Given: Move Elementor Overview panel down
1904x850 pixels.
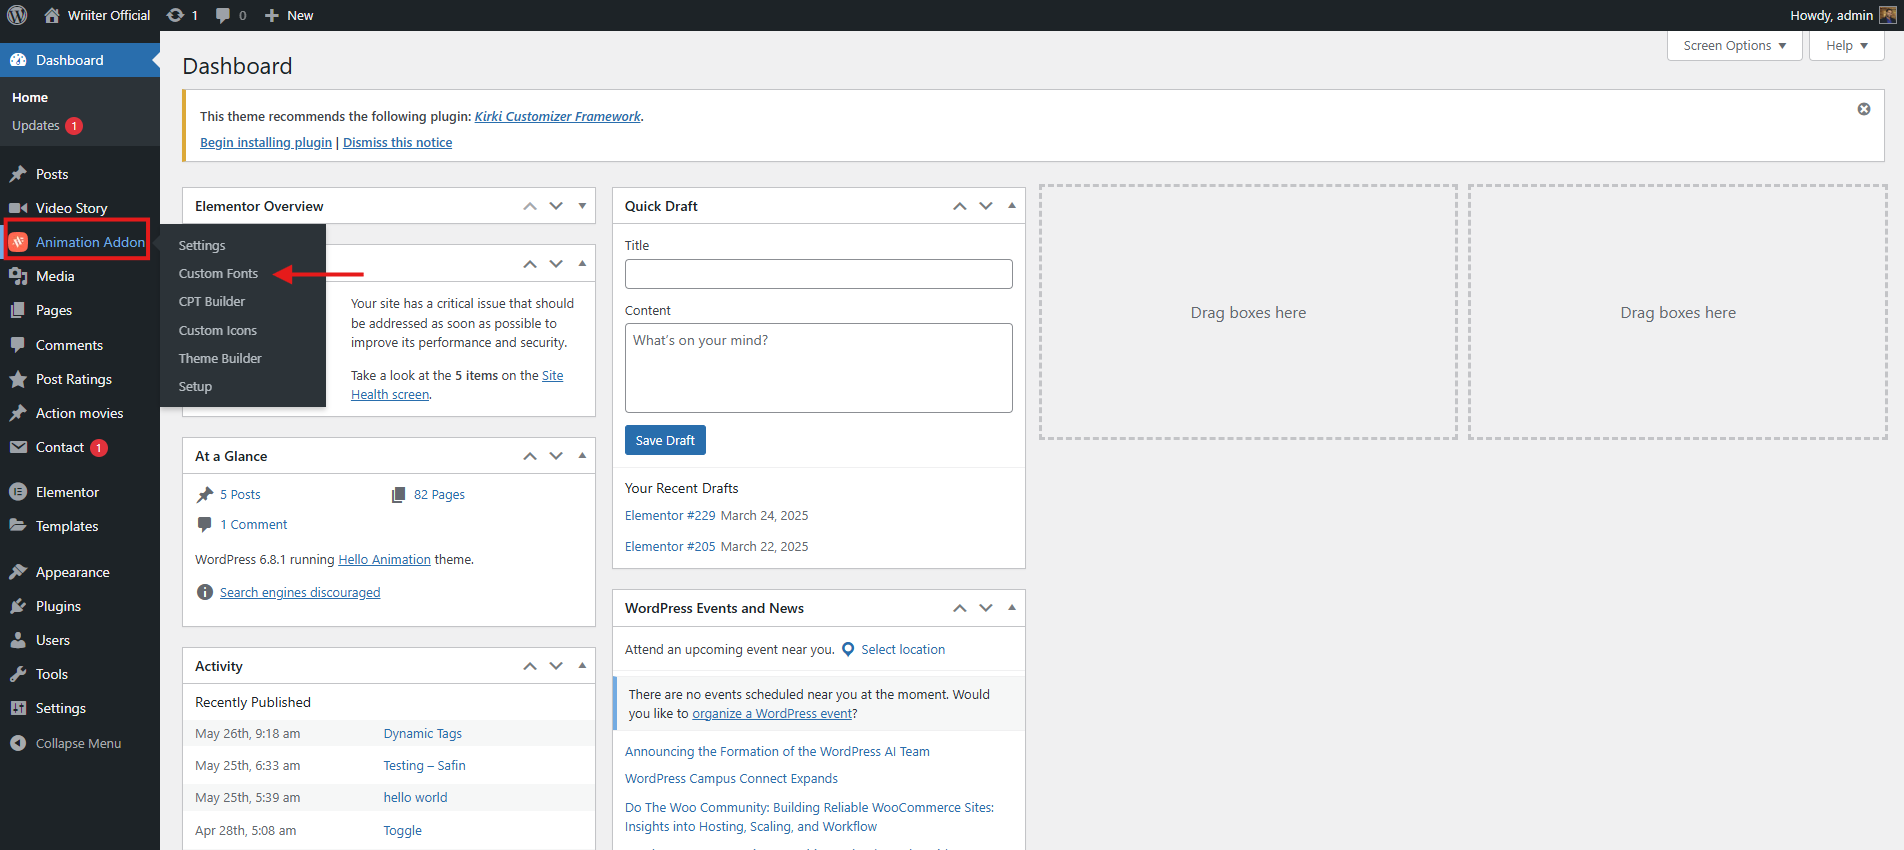Looking at the screenshot, I should pos(556,206).
